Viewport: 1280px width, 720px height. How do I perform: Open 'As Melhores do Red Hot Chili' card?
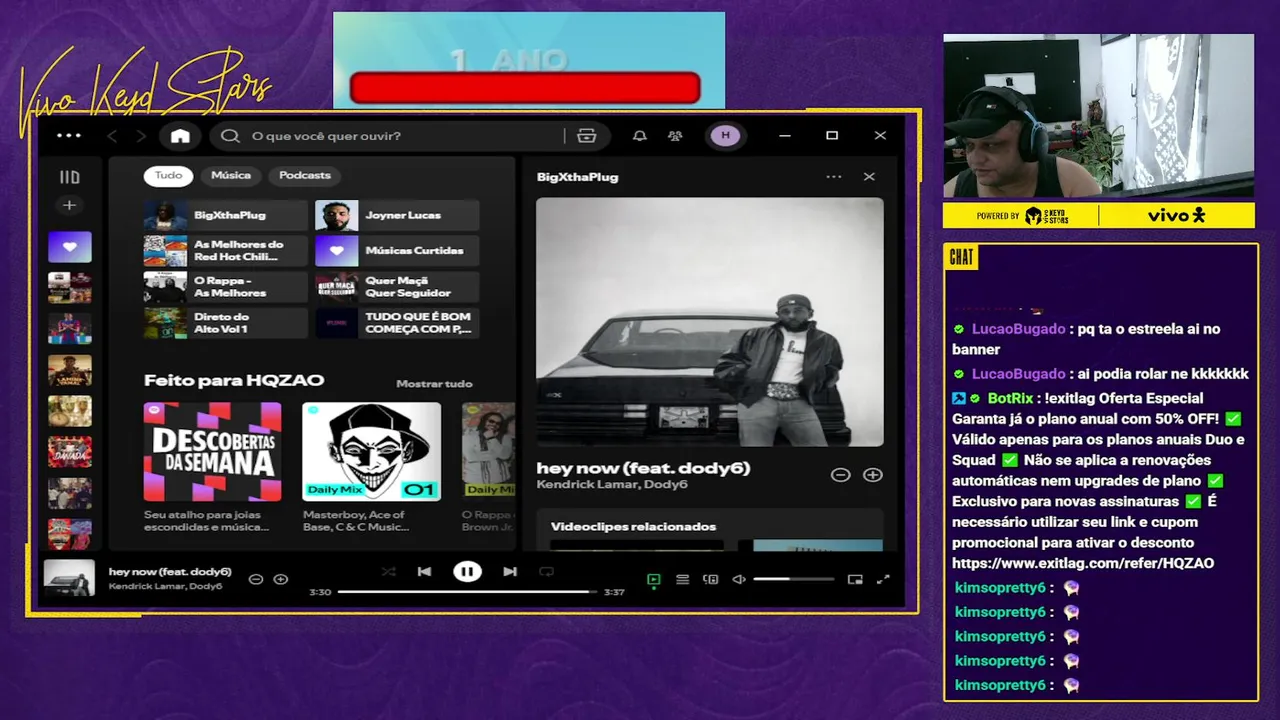[x=226, y=251]
